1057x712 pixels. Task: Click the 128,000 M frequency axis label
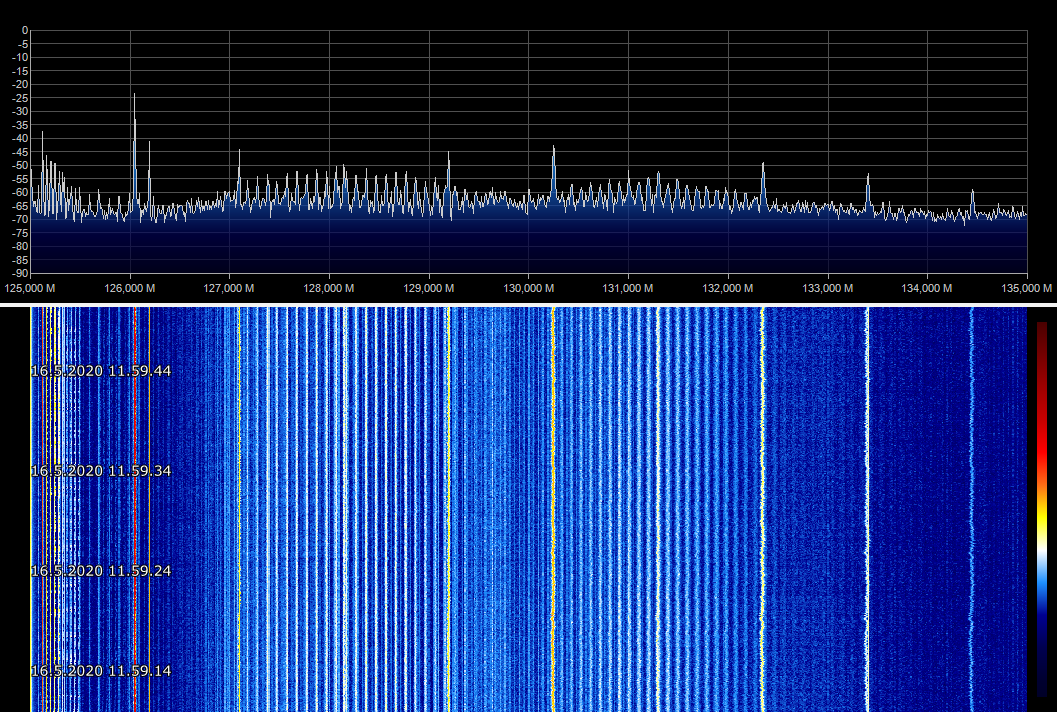click(329, 288)
